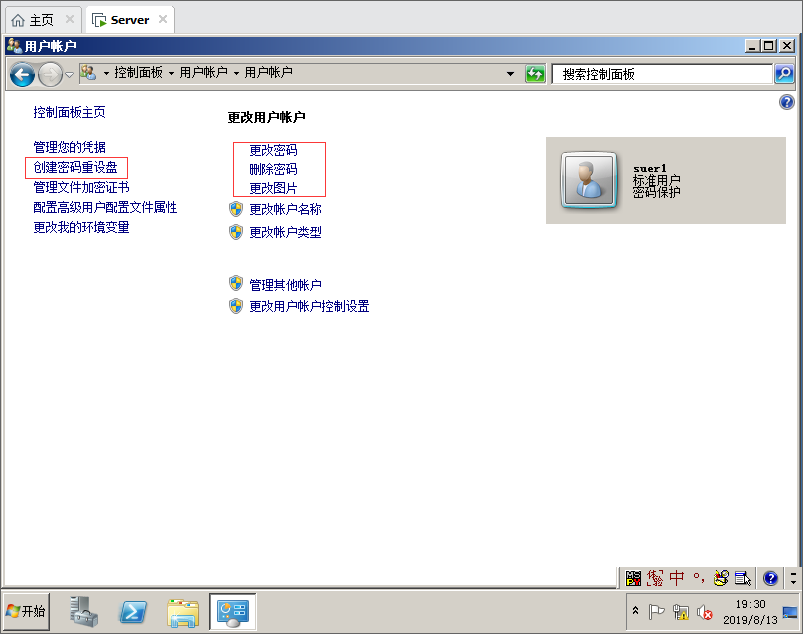Viewport: 803px width, 634px height.
Task: Open the 更改密码 link
Action: (273, 150)
